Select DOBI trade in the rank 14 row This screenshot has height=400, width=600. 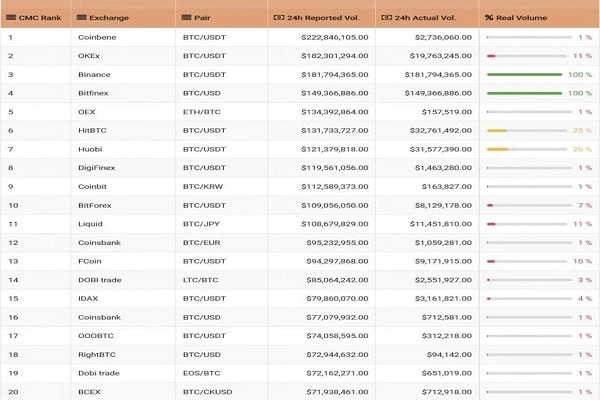[x=99, y=280]
